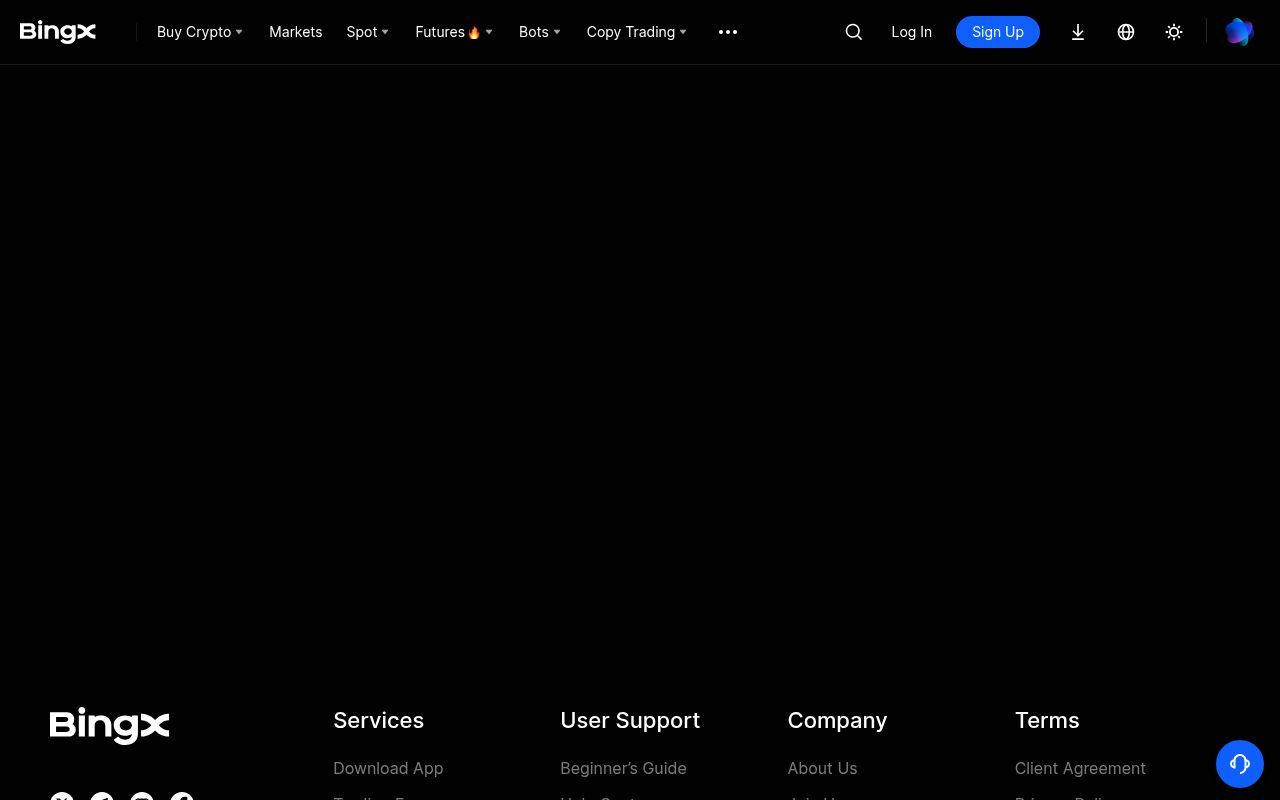Open the About Us link
The height and width of the screenshot is (800, 1280).
click(x=822, y=768)
